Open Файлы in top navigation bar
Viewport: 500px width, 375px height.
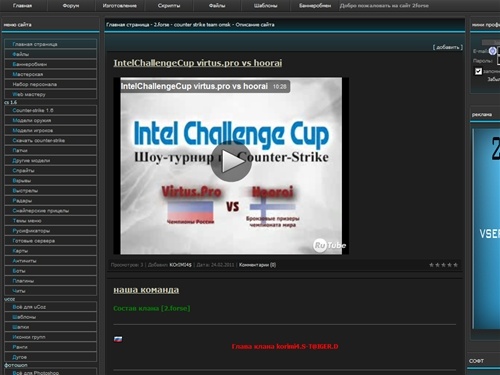point(217,6)
